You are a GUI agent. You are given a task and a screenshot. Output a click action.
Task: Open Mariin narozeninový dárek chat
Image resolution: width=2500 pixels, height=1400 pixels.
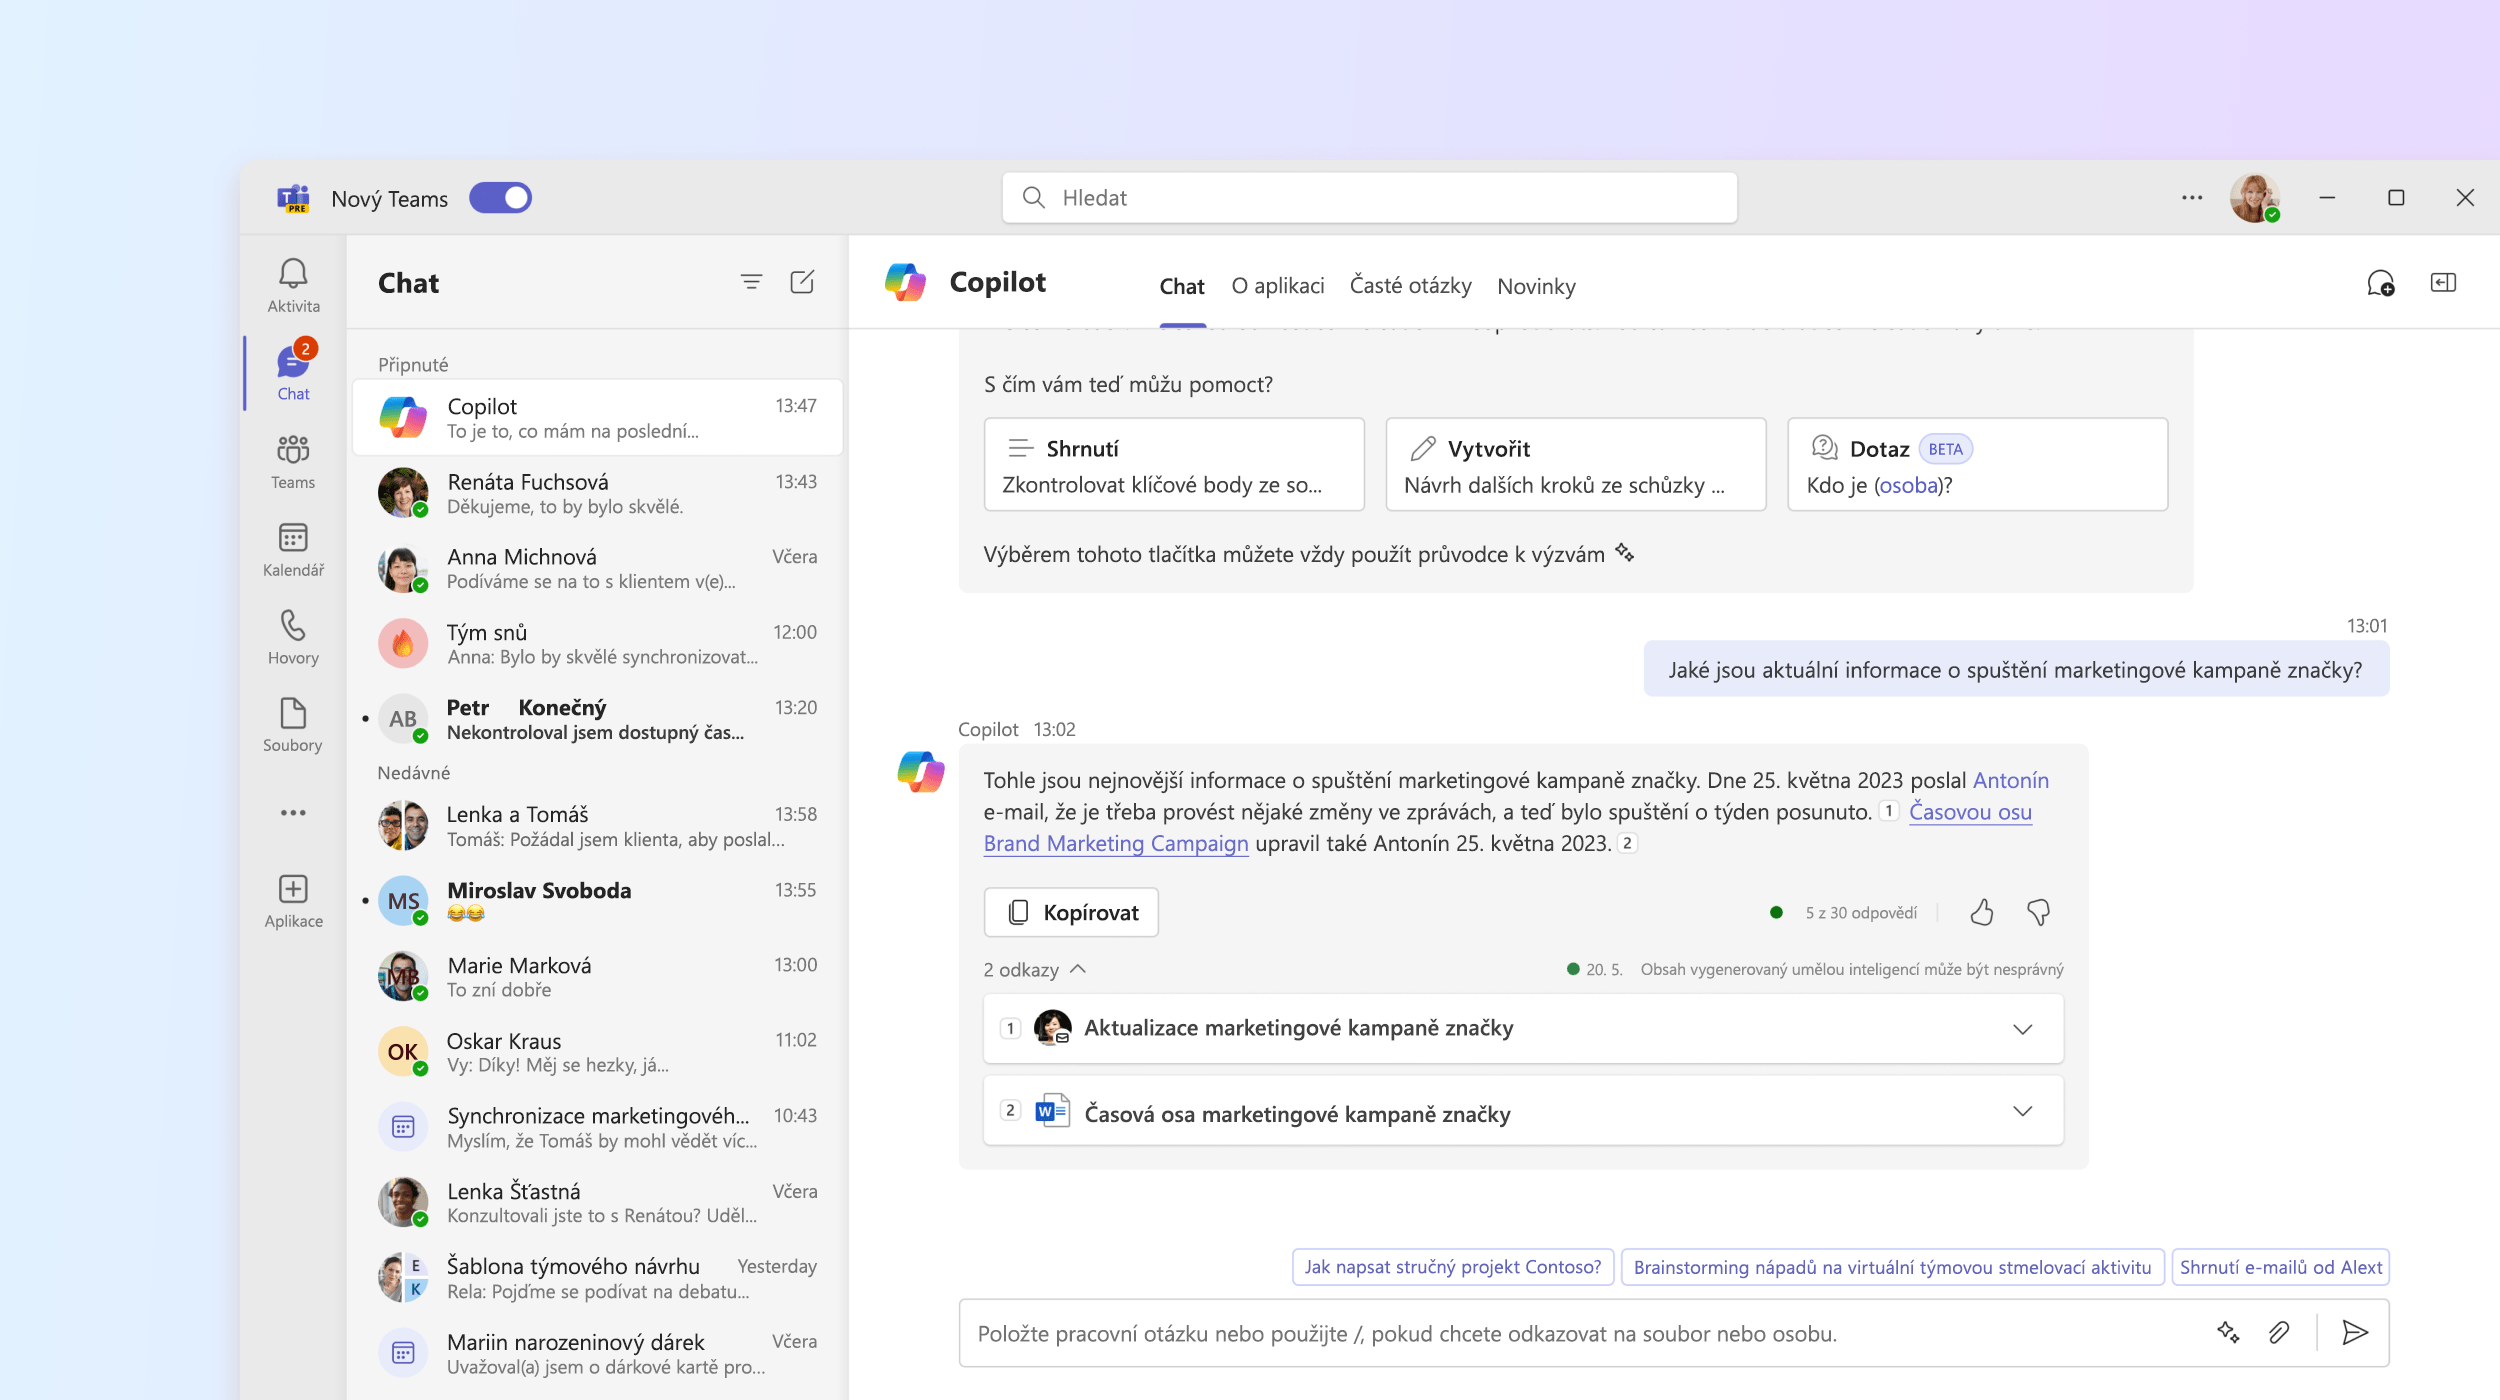coord(597,1353)
